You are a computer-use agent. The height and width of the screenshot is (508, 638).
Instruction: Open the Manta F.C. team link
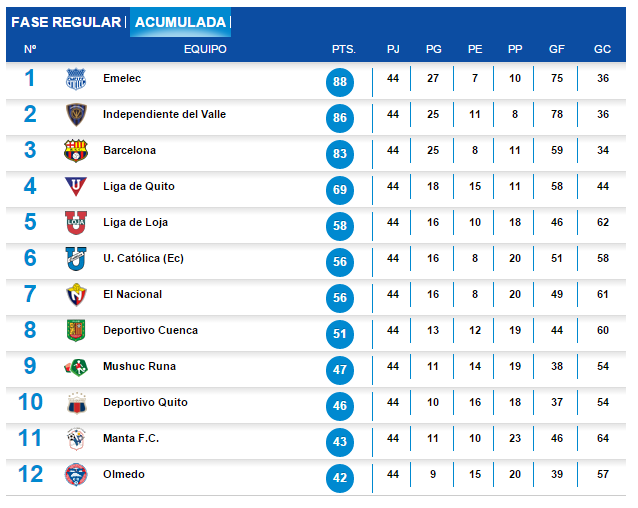click(x=131, y=438)
